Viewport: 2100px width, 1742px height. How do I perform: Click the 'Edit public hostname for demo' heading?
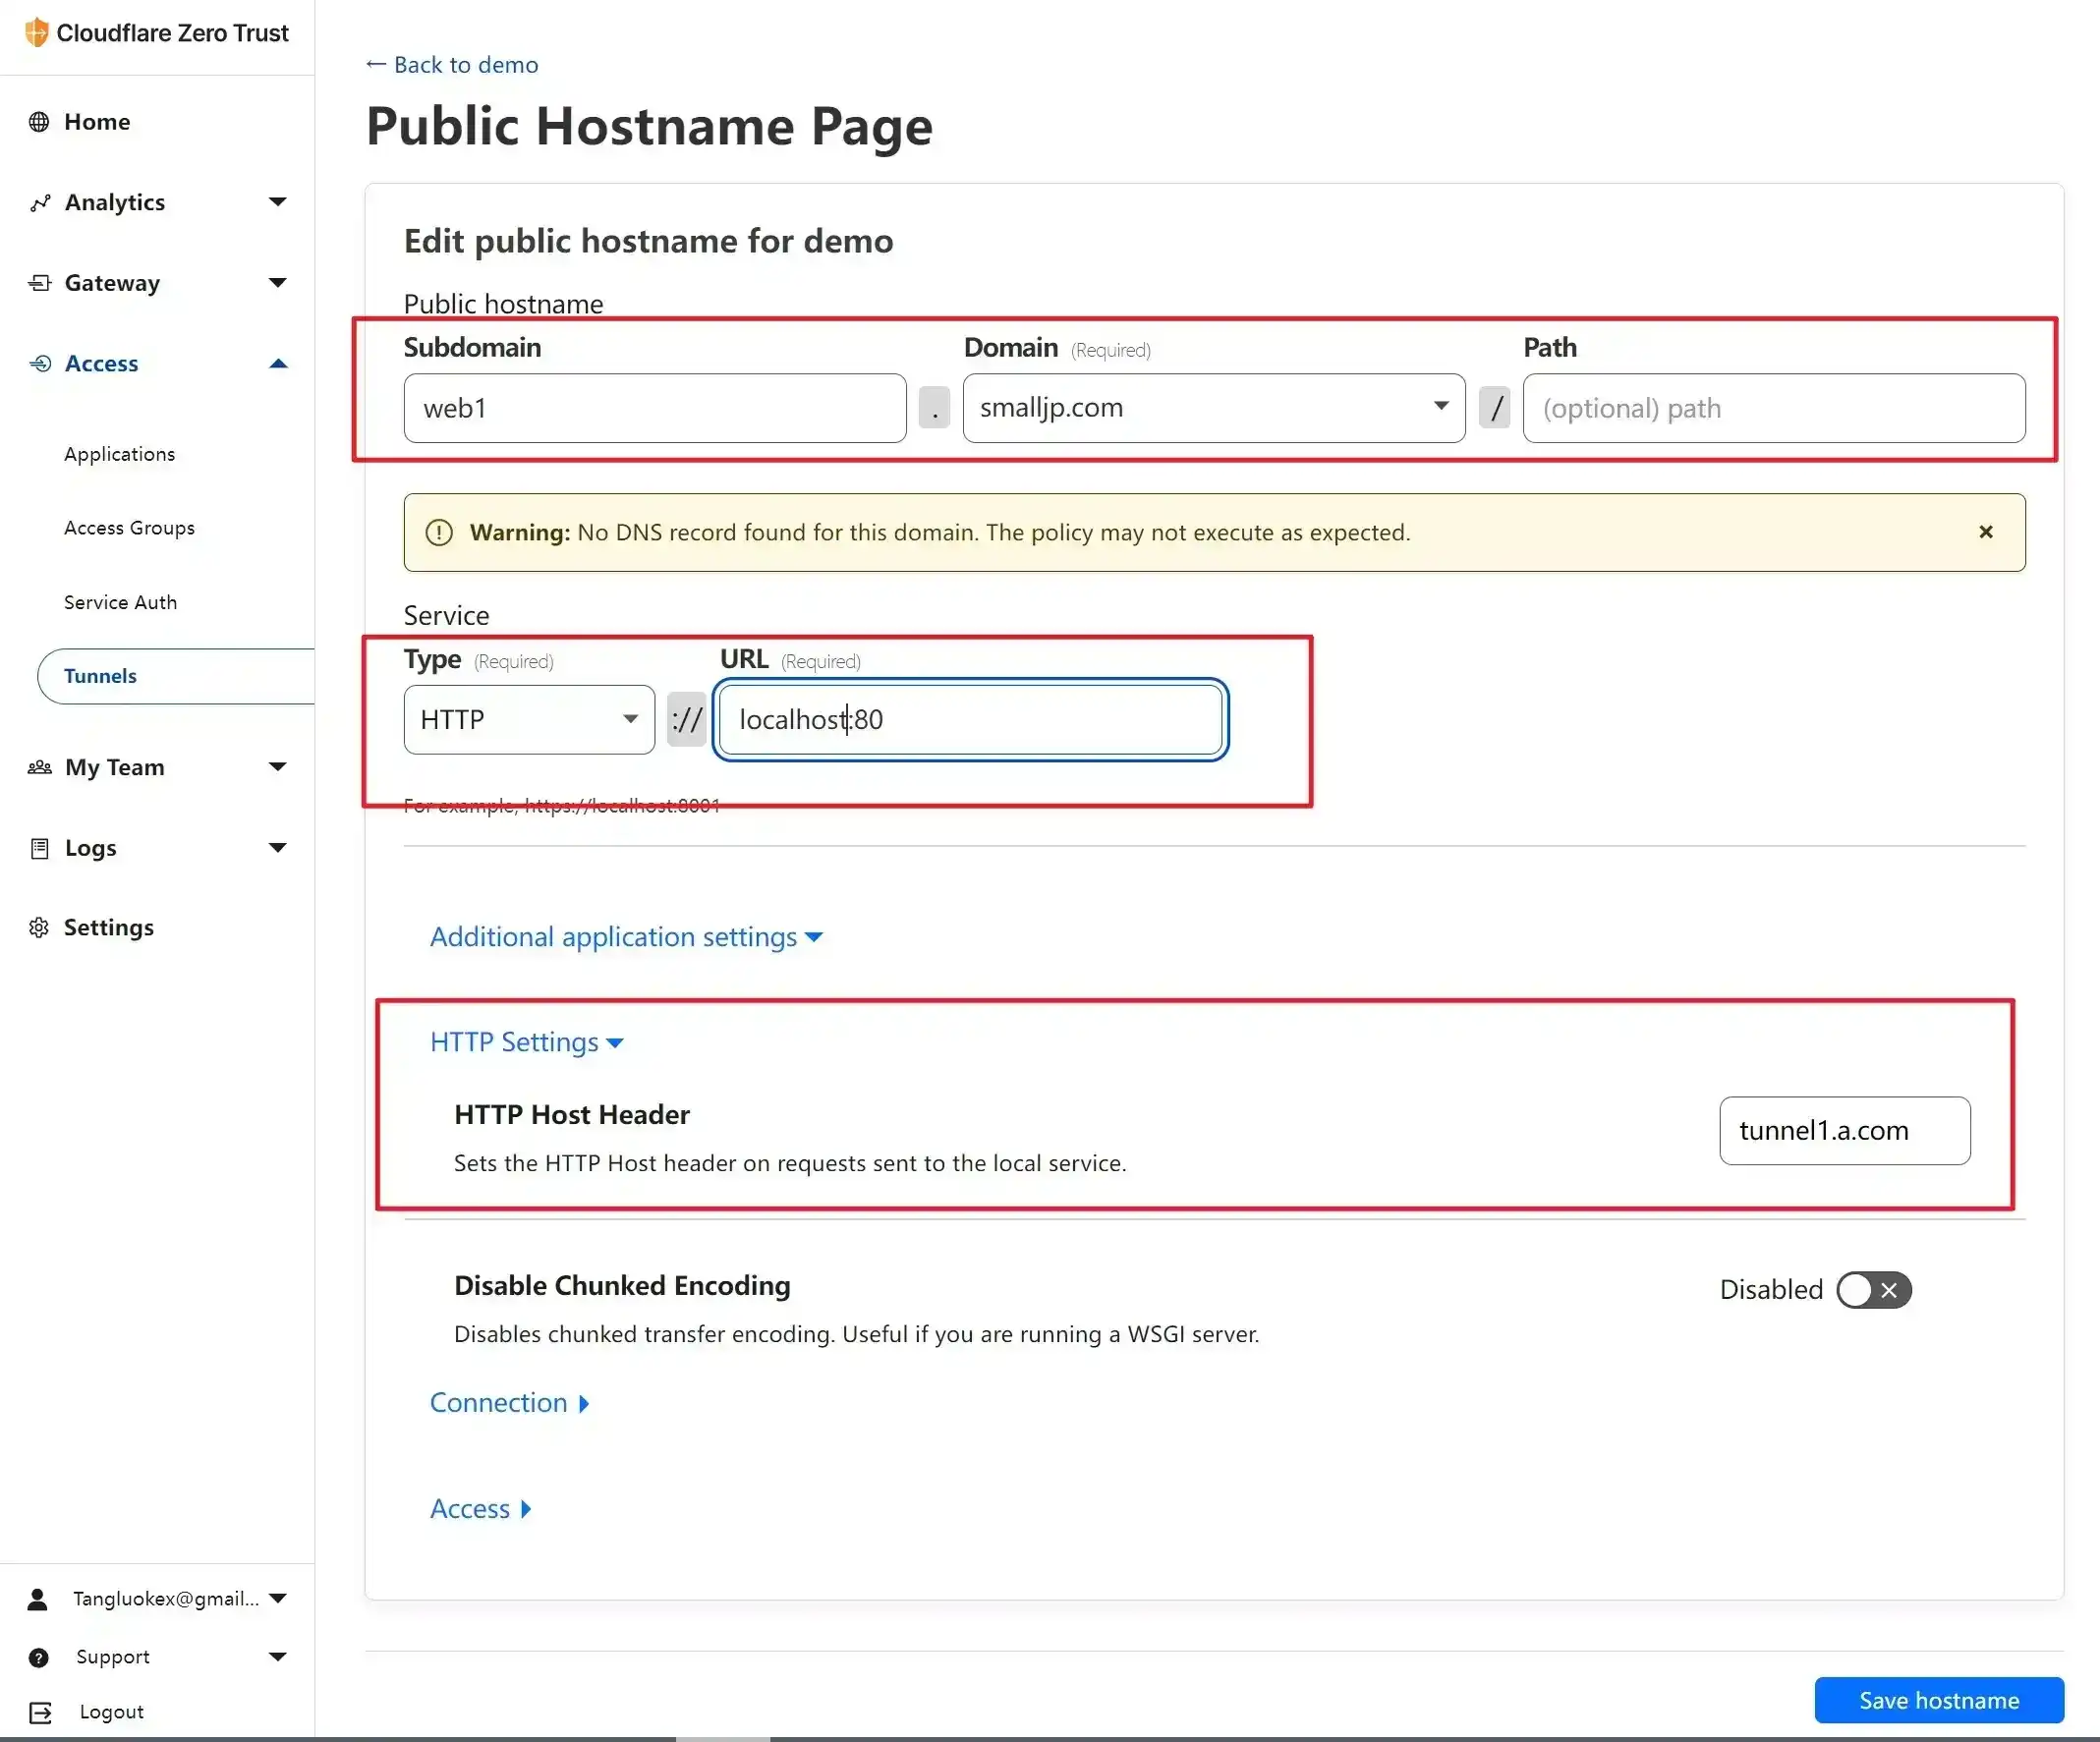[x=648, y=241]
